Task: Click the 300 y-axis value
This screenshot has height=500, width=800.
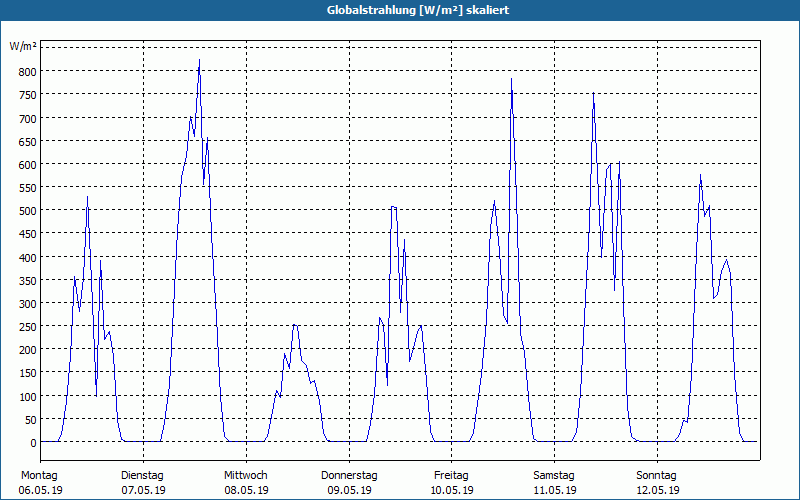Action: tap(28, 305)
